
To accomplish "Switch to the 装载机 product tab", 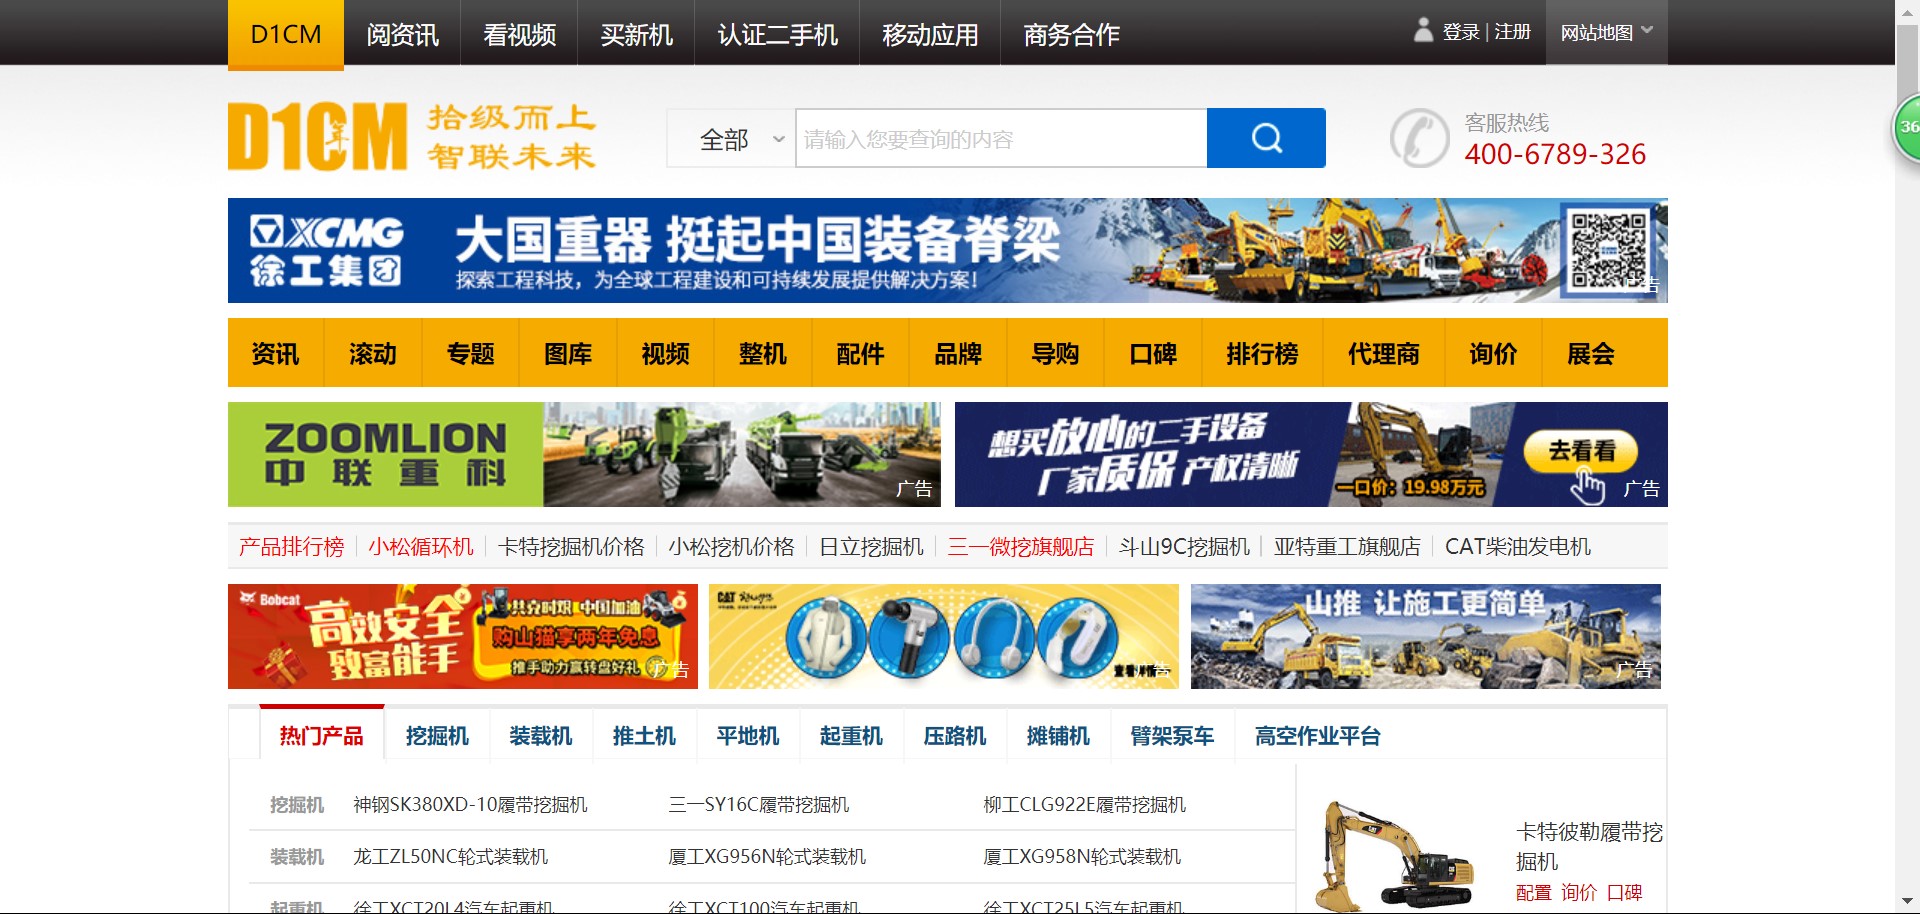I will click(540, 736).
